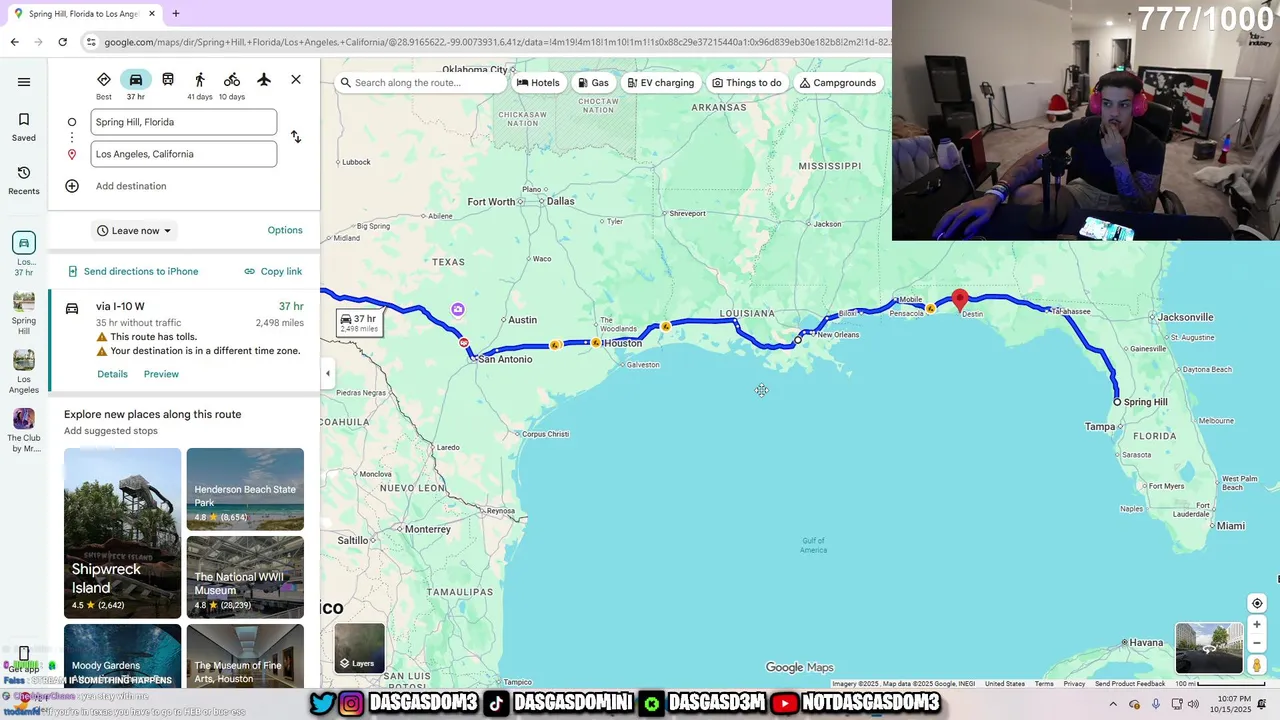Open the taskbar volume control

click(x=1193, y=704)
